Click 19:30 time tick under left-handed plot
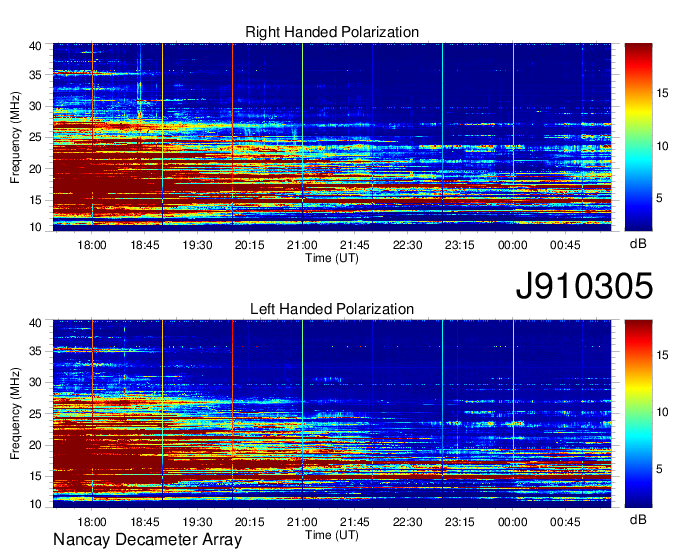This screenshot has width=680, height=552. click(x=197, y=522)
